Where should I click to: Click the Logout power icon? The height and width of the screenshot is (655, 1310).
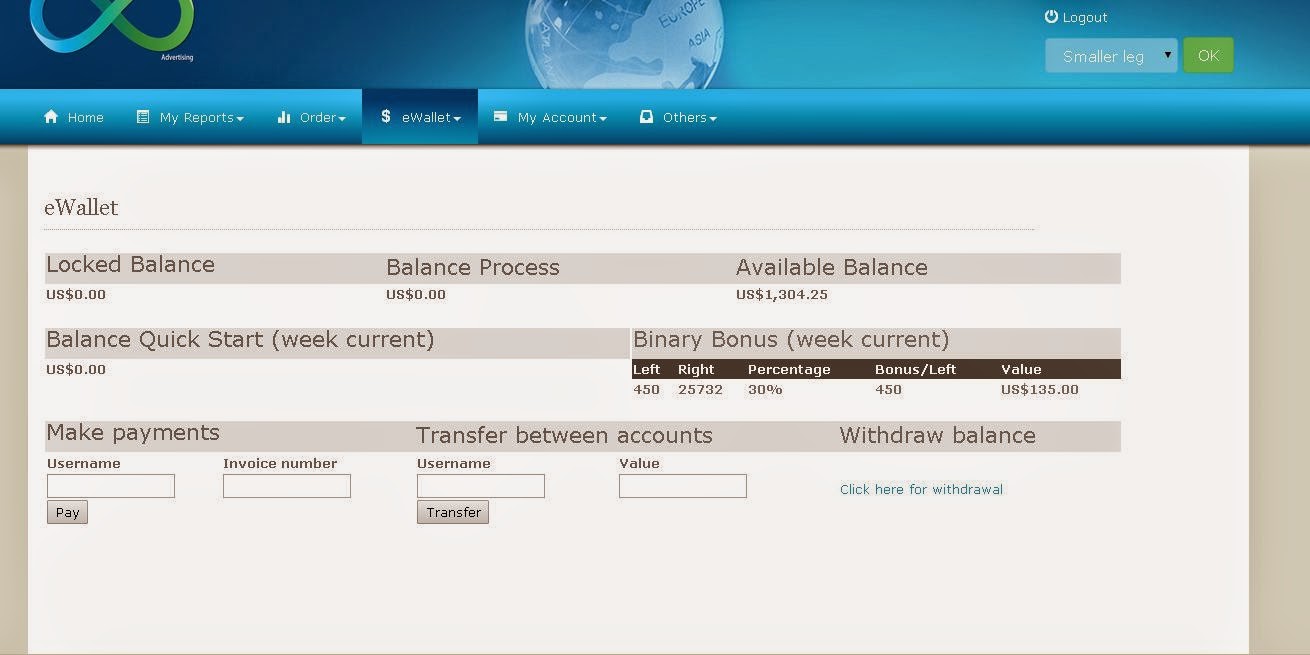(1052, 16)
